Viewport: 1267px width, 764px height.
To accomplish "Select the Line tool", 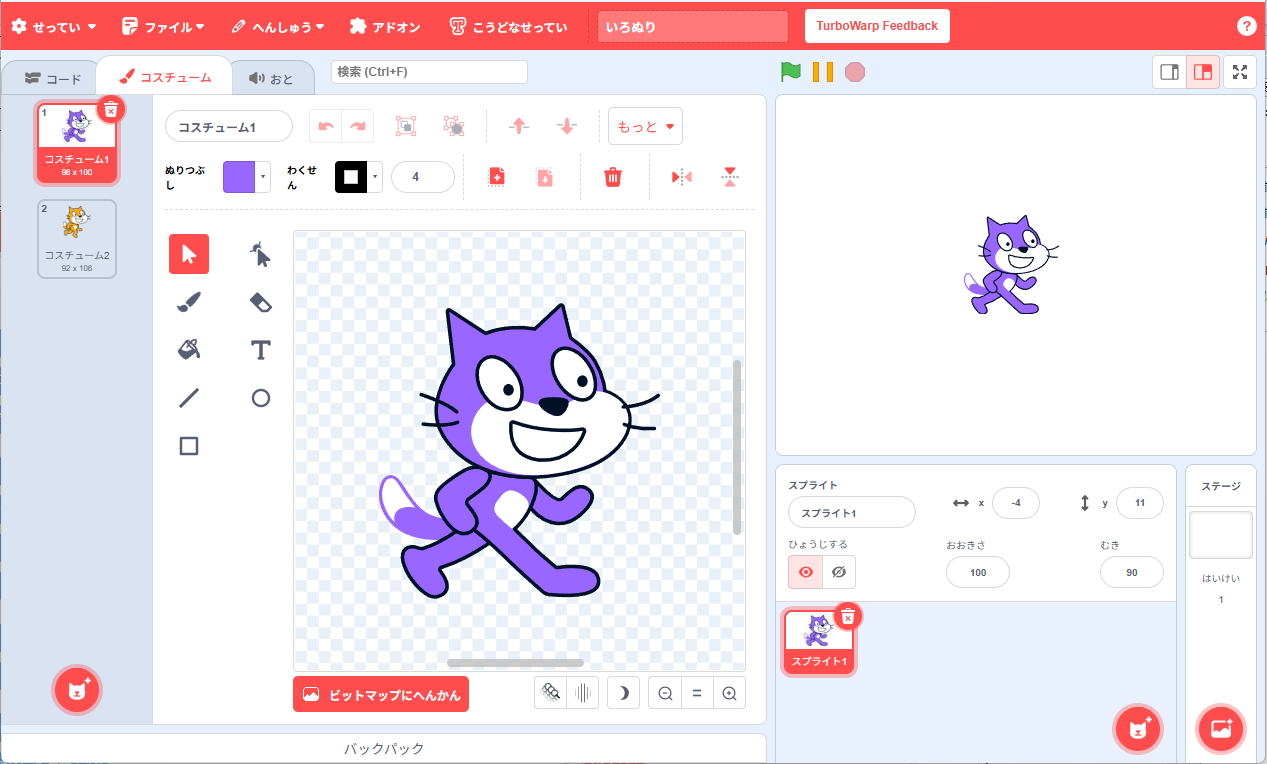I will [x=189, y=398].
